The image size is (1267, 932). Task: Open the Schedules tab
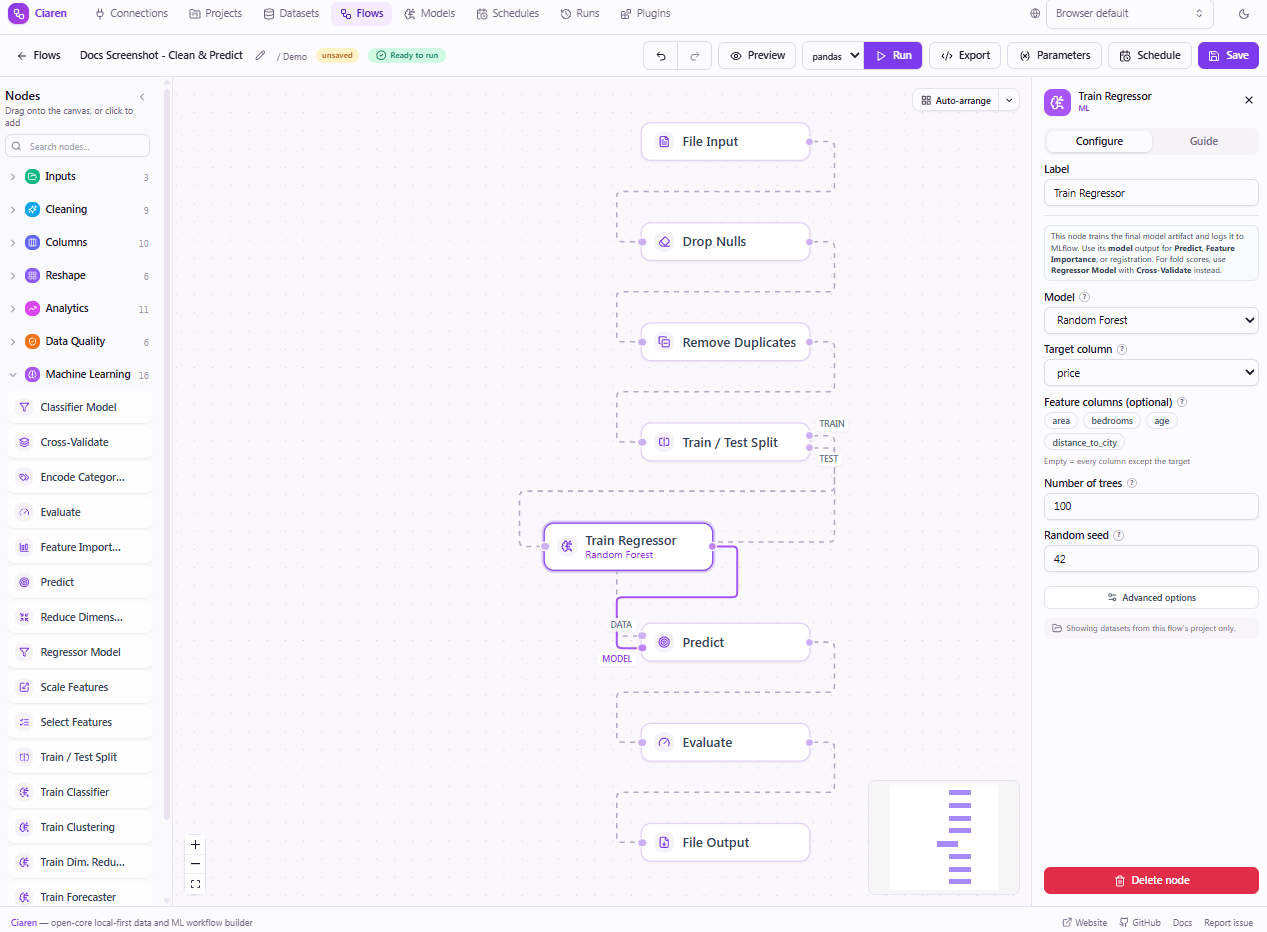pos(508,14)
